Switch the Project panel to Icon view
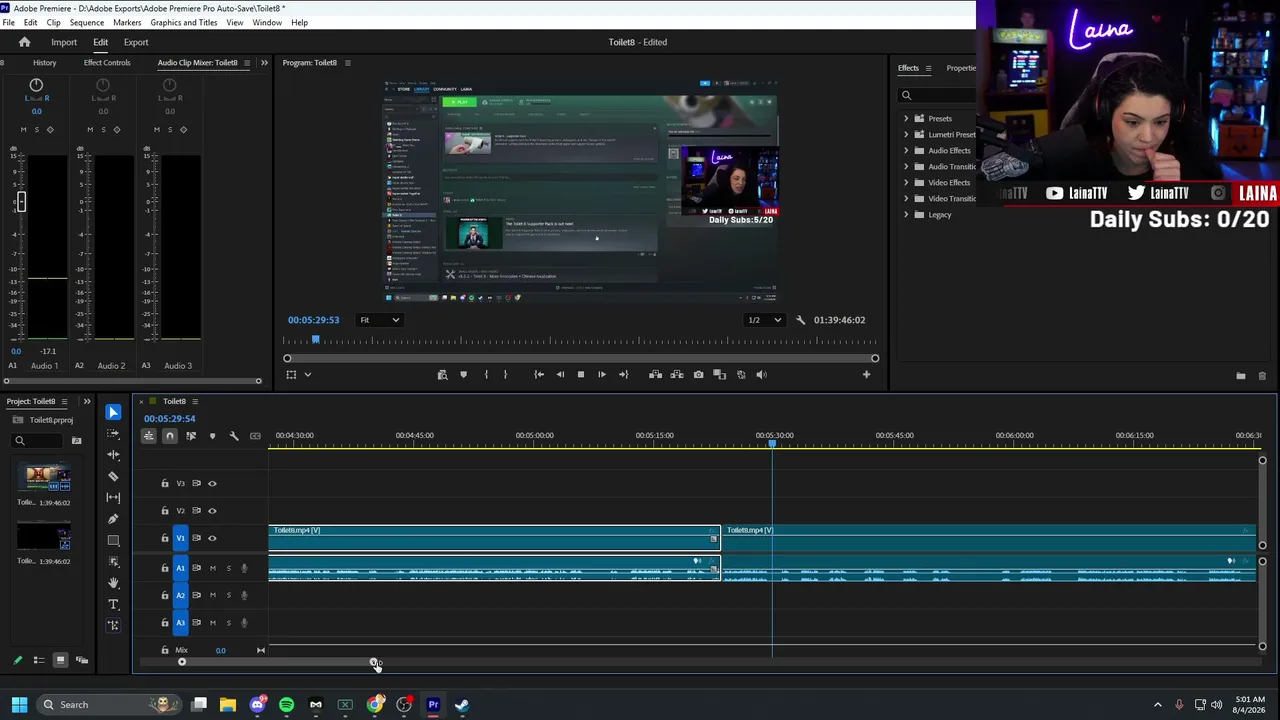The image size is (1280, 720). click(60, 660)
